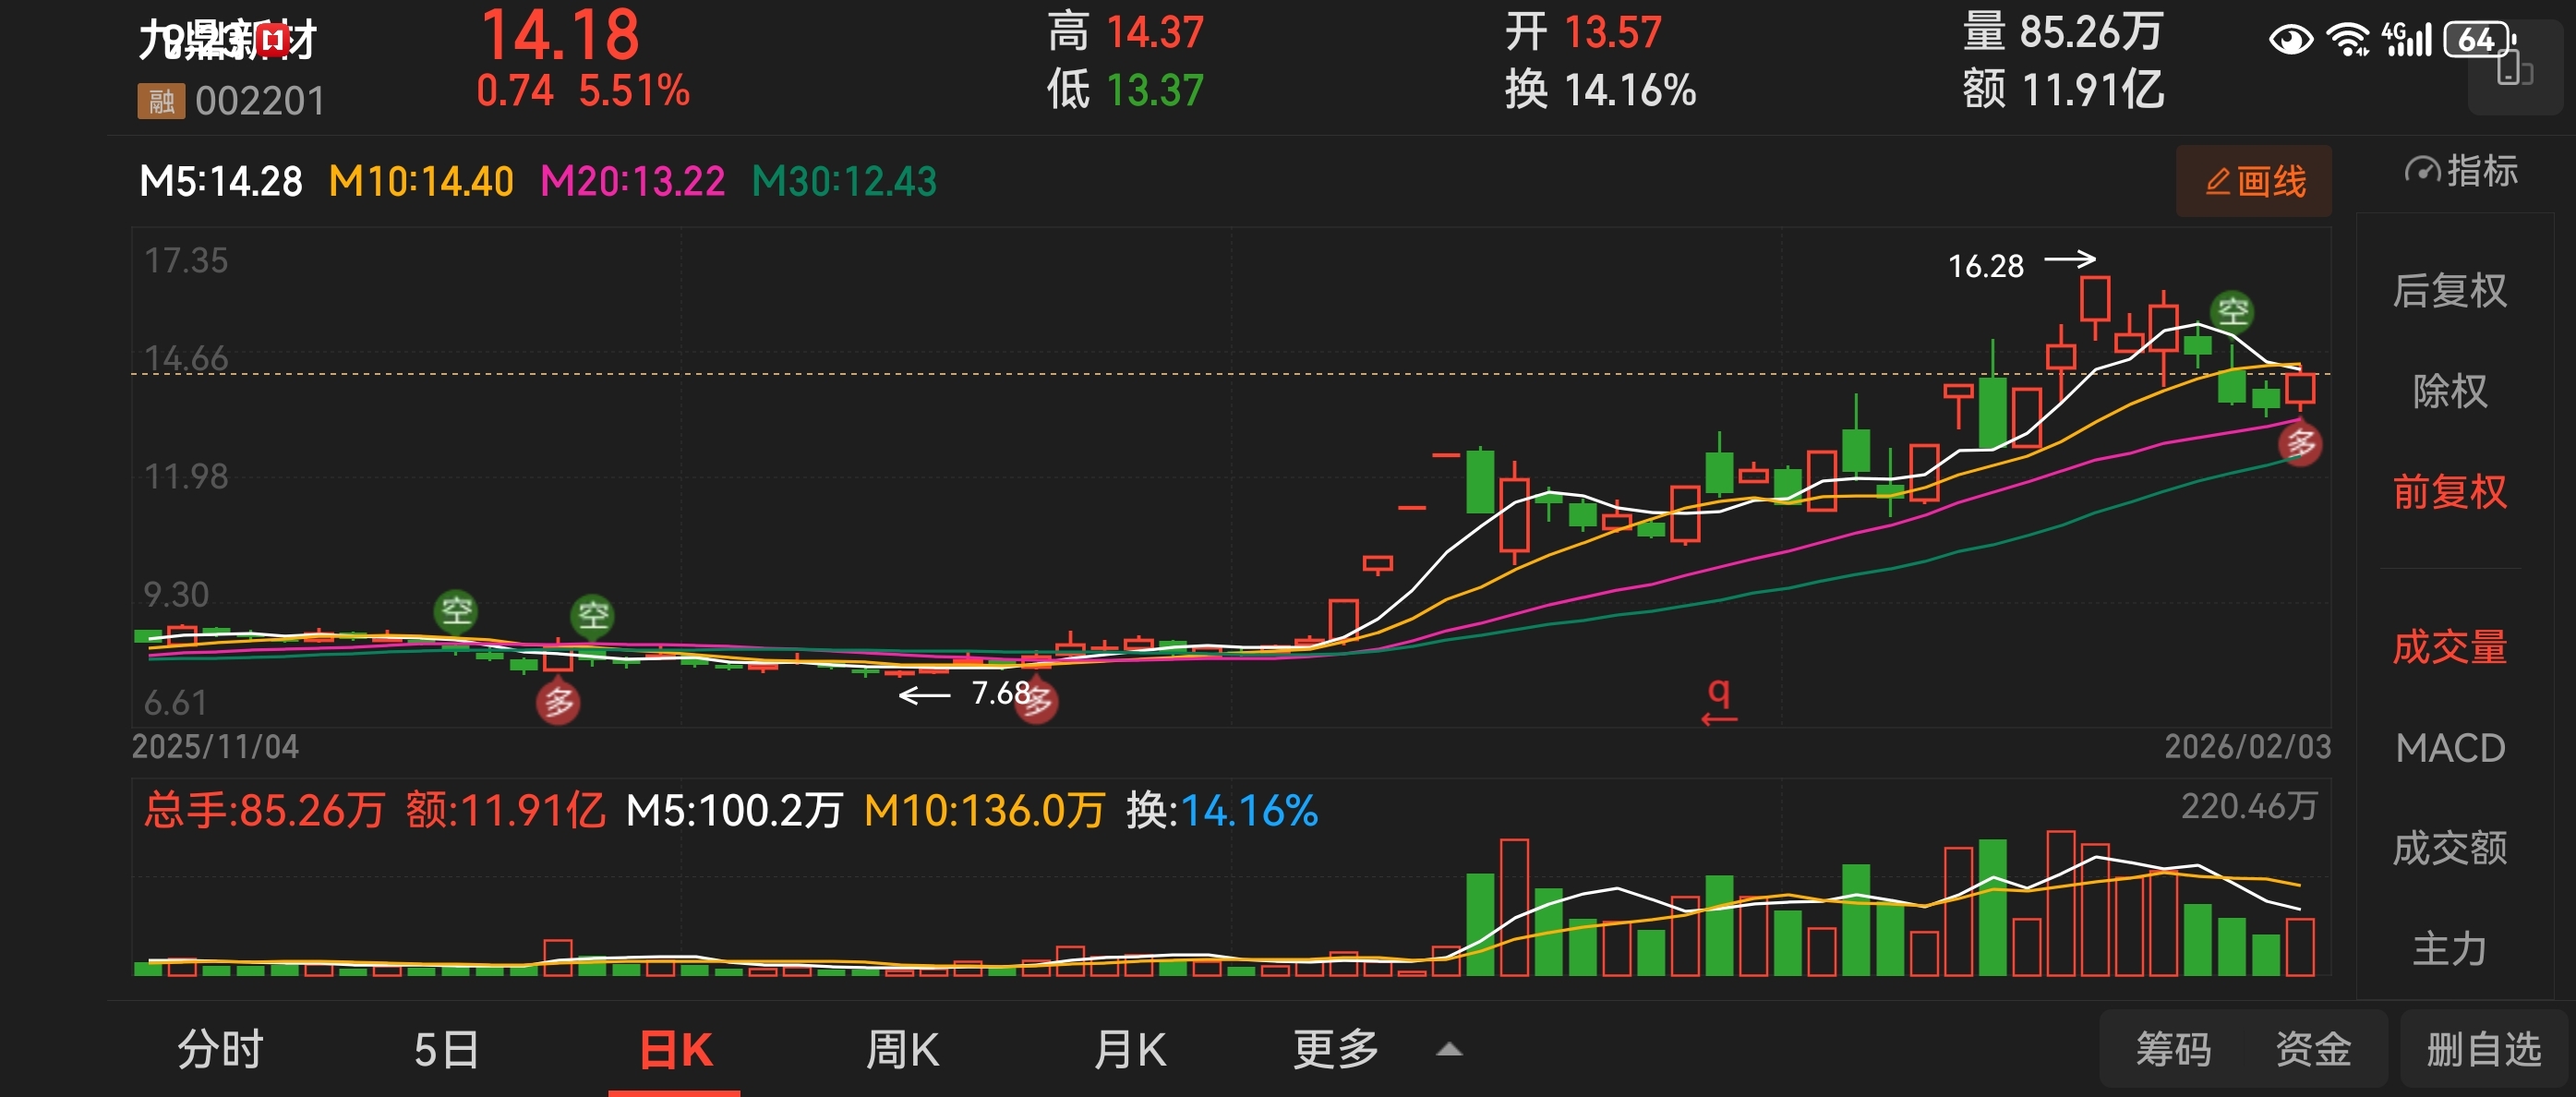Tap the rightmost red 多 signal marker

pos(2300,443)
